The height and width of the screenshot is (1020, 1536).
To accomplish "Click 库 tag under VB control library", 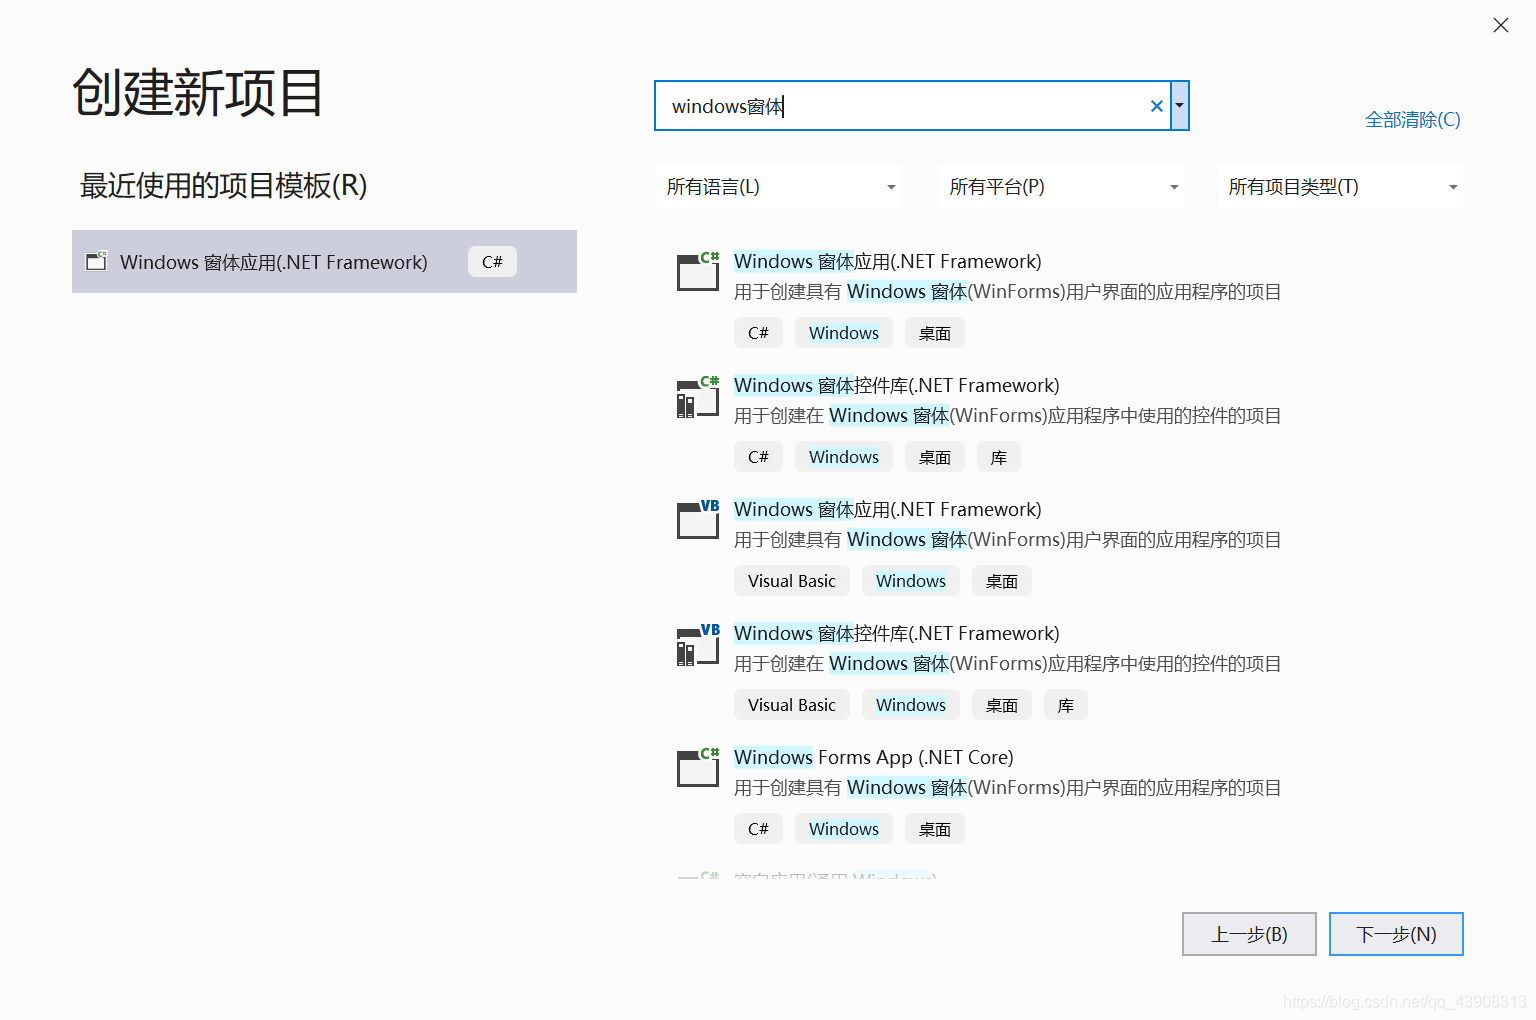I will click(1066, 705).
